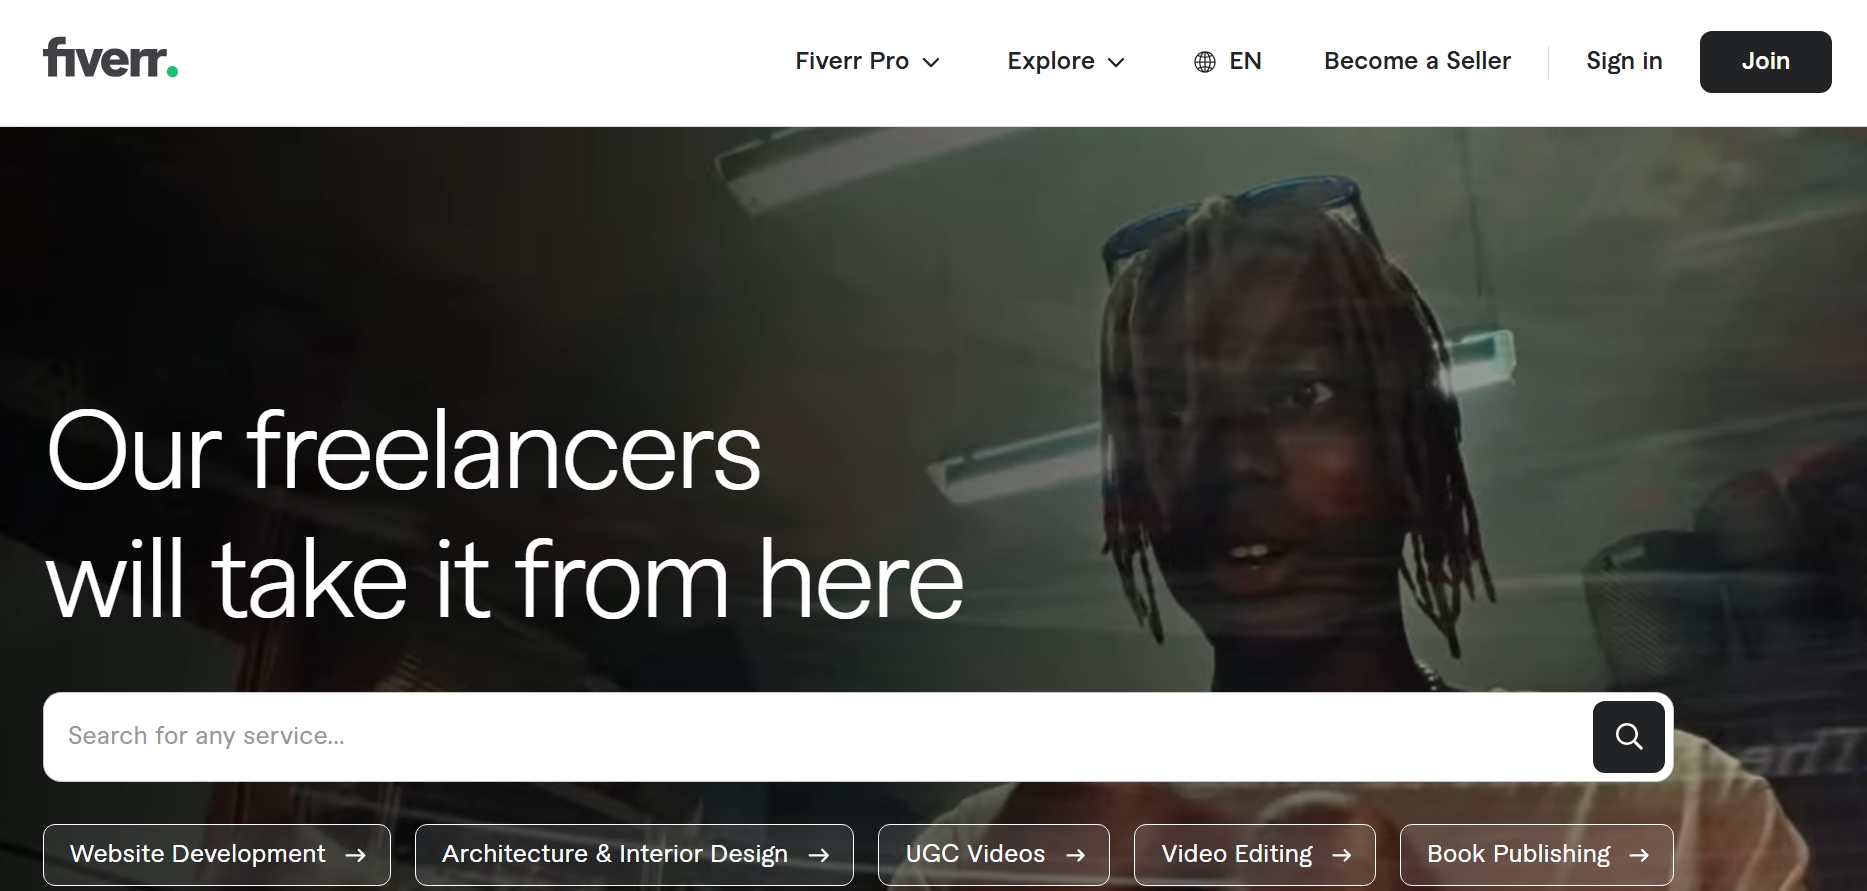Select the Website Development category

[217, 855]
